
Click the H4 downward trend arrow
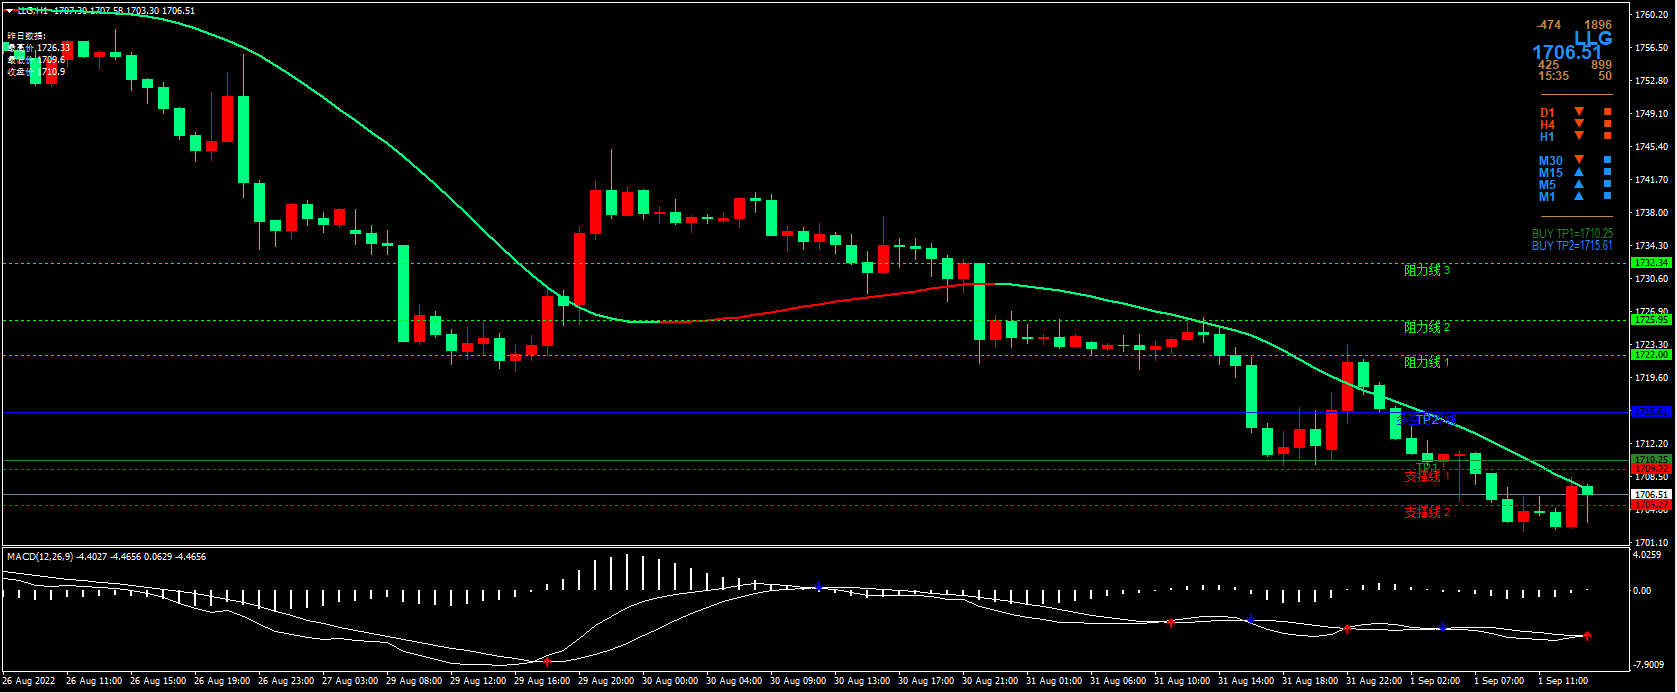pyautogui.click(x=1579, y=124)
